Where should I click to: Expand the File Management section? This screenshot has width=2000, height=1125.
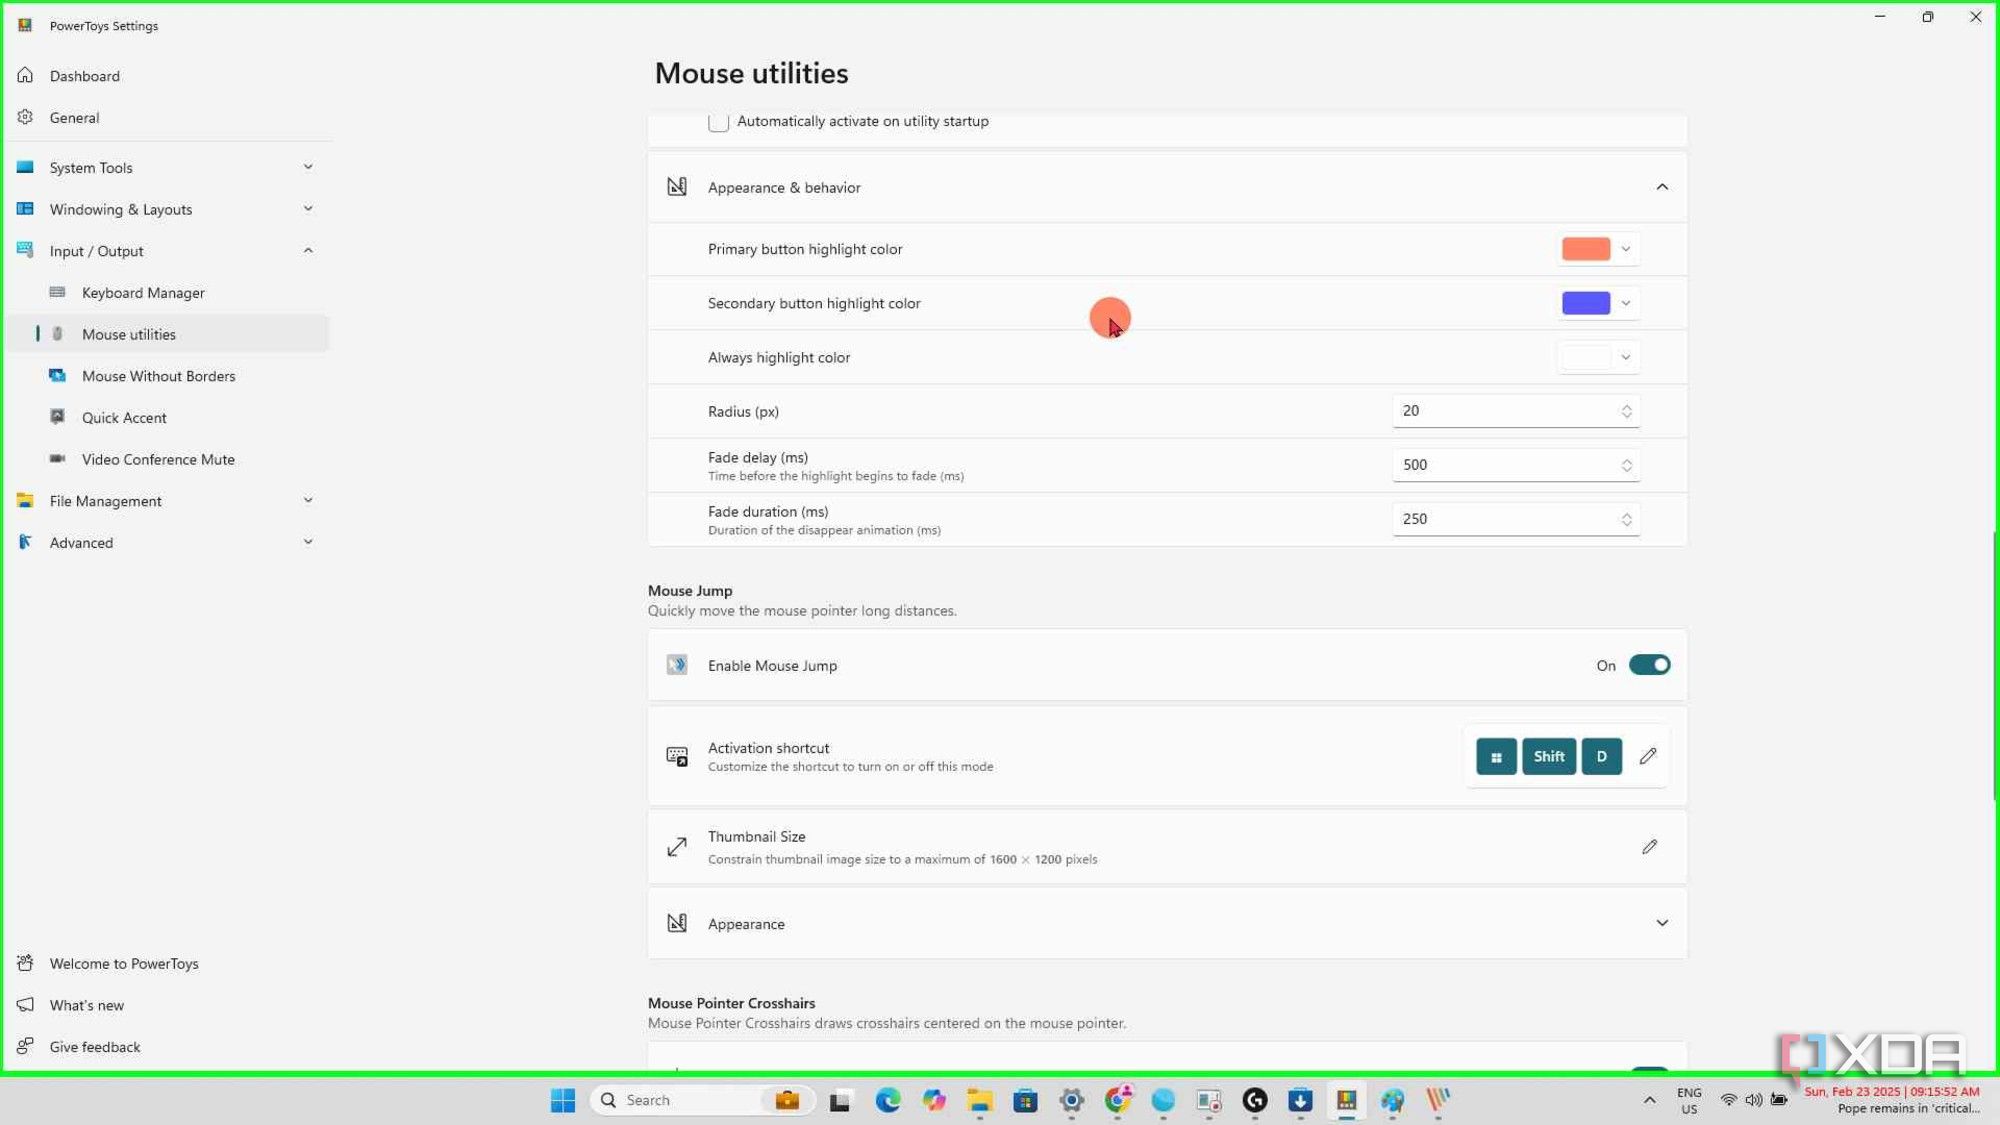168,501
